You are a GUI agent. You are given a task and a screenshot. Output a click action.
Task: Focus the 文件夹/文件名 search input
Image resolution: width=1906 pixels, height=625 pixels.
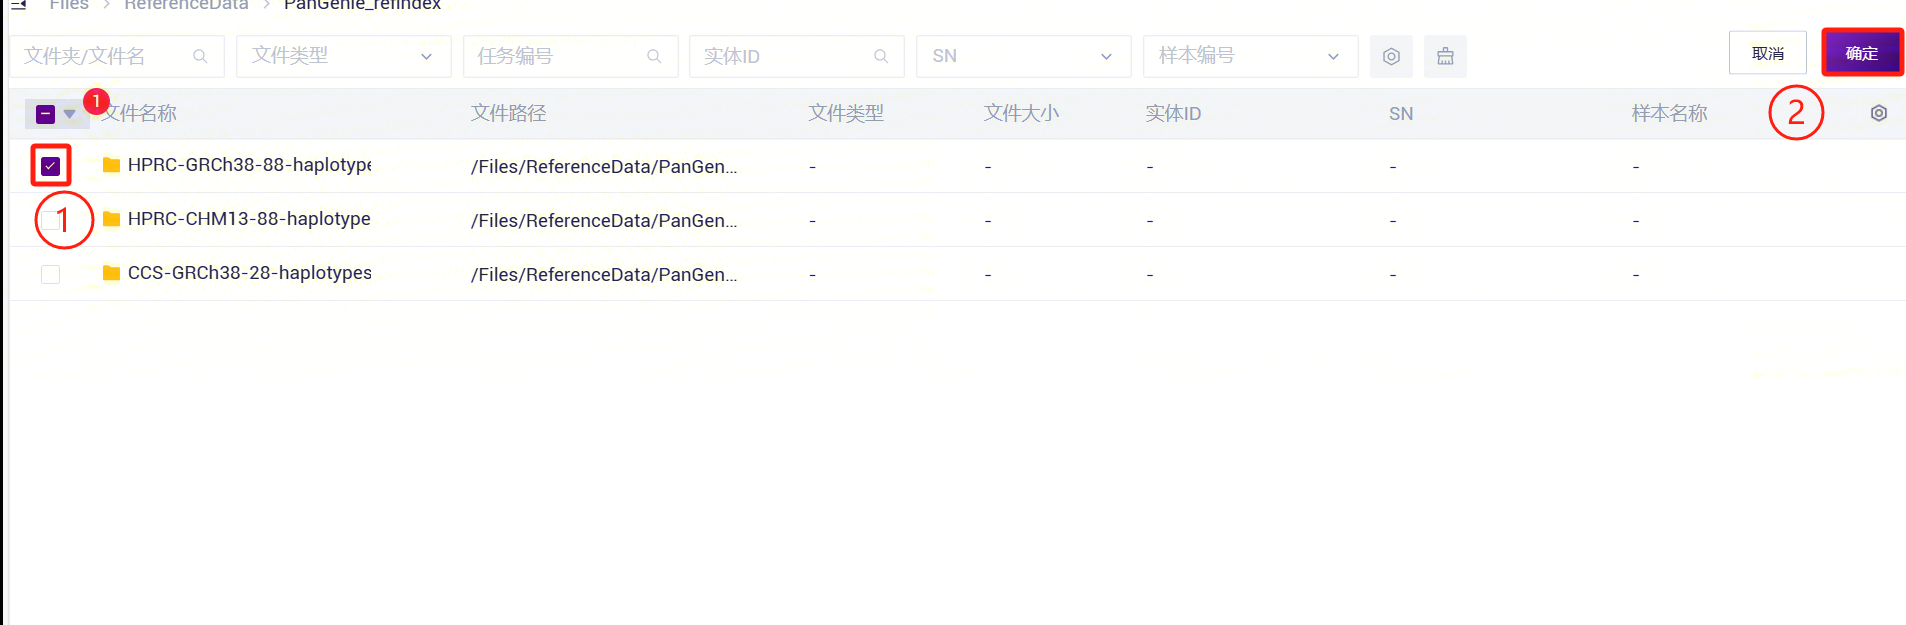(116, 57)
